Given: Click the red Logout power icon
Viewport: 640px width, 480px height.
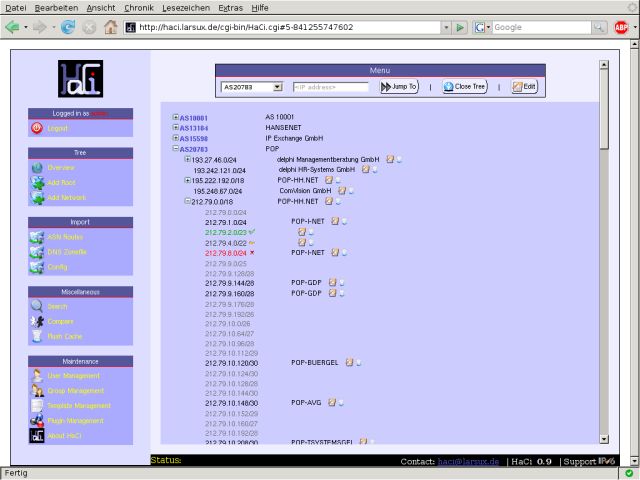Looking at the screenshot, I should tap(37, 128).
